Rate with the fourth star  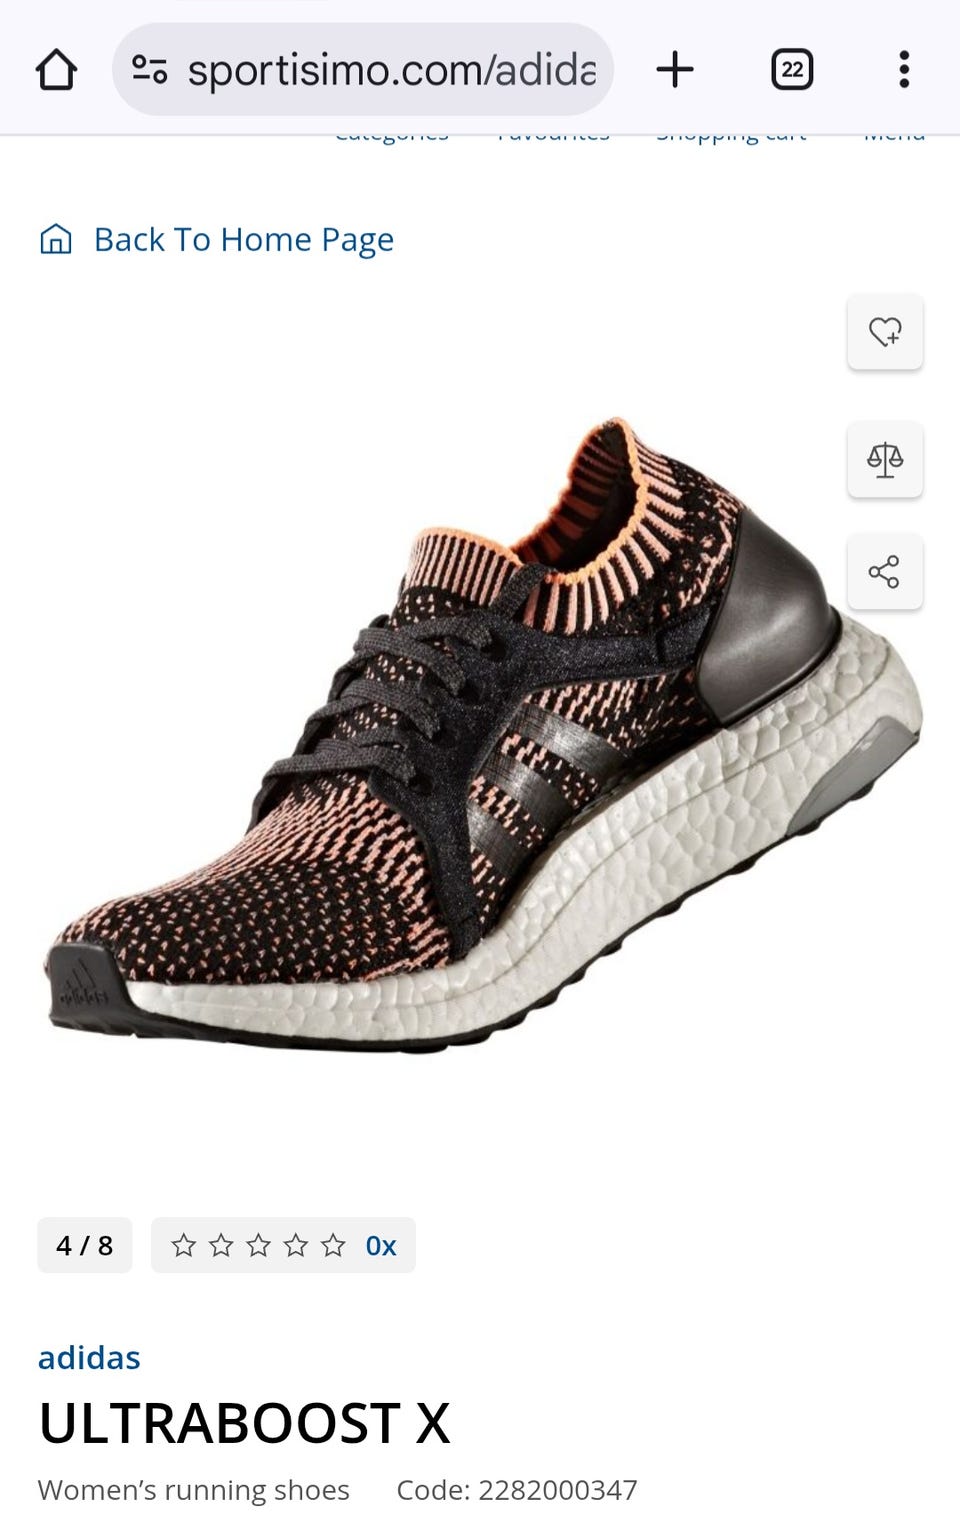(296, 1245)
